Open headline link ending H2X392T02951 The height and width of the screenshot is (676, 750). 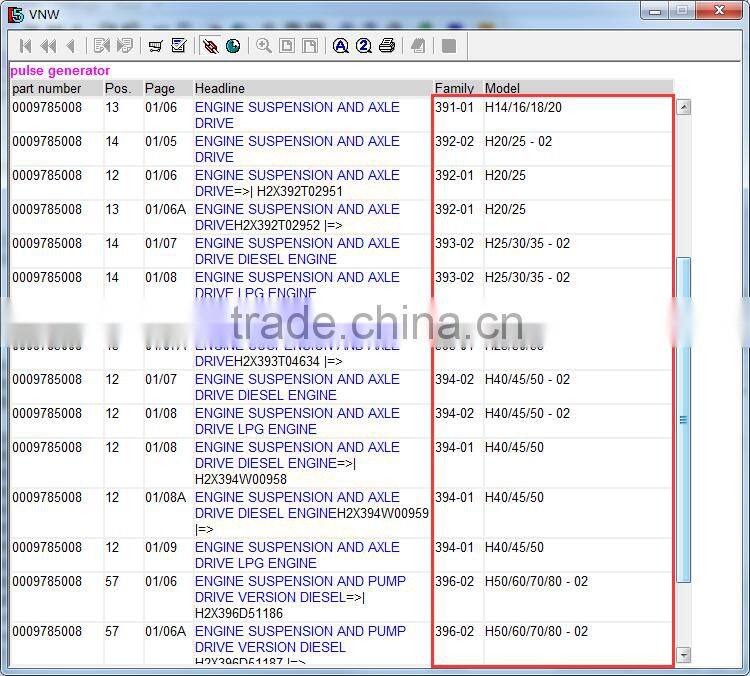[297, 183]
